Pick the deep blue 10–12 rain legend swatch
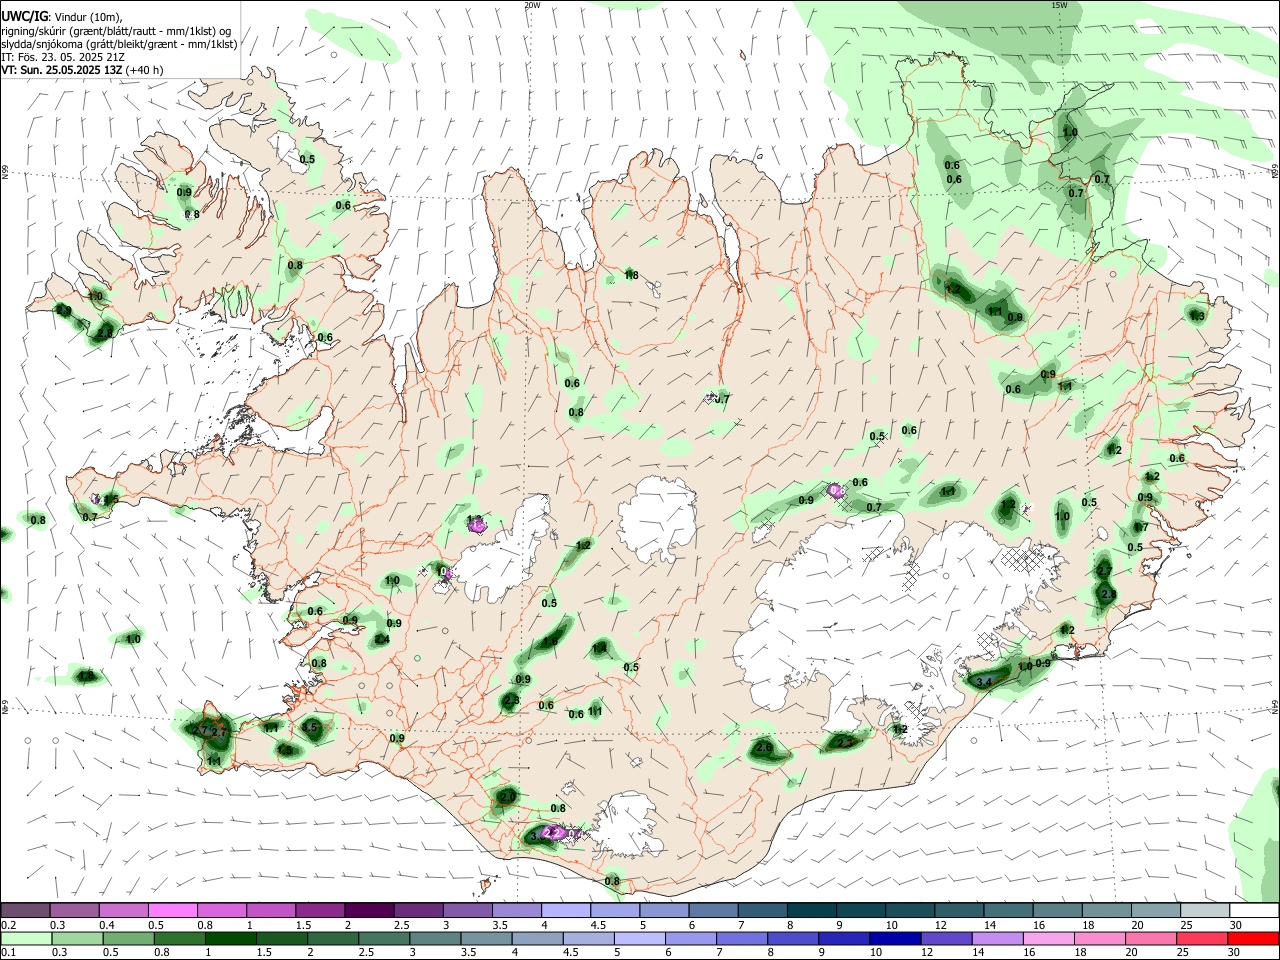This screenshot has width=1280, height=960. coord(894,938)
